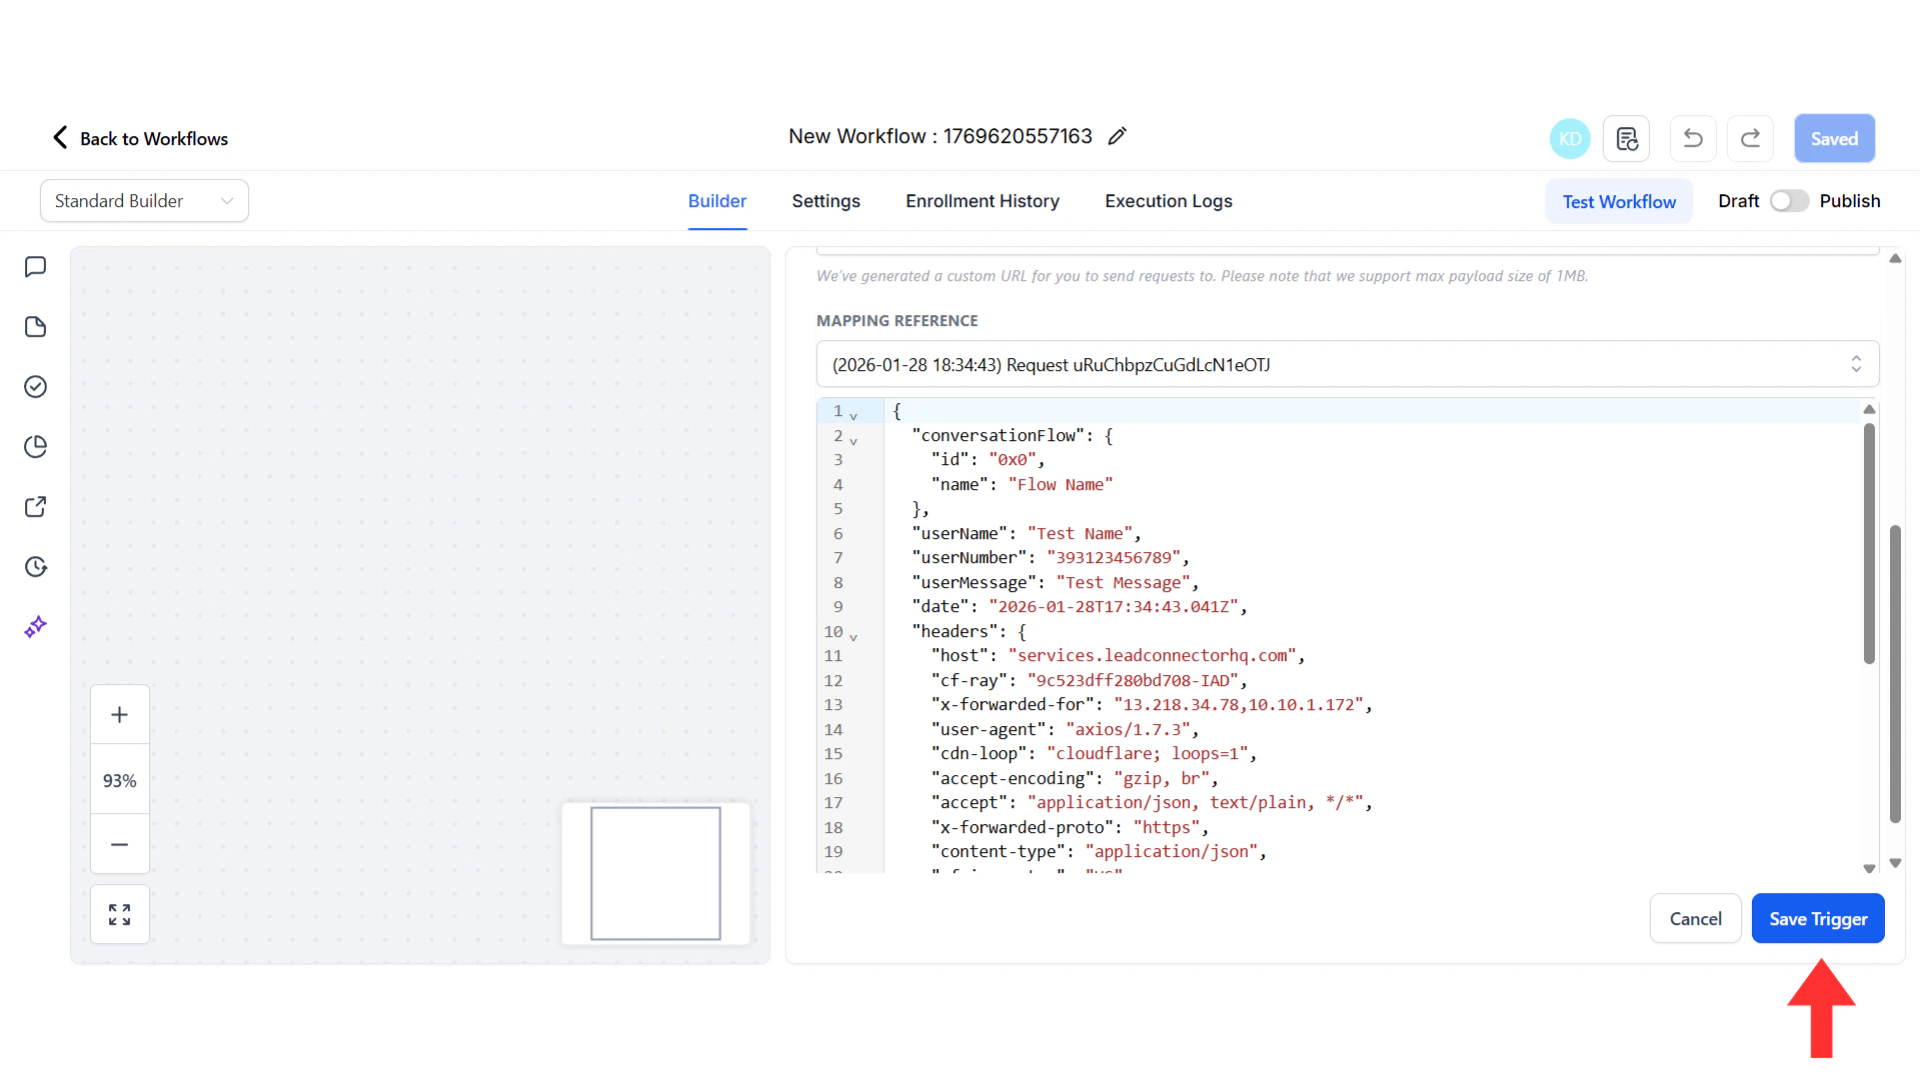The image size is (1920, 1080).
Task: Click the Save Trigger button
Action: pos(1817,918)
